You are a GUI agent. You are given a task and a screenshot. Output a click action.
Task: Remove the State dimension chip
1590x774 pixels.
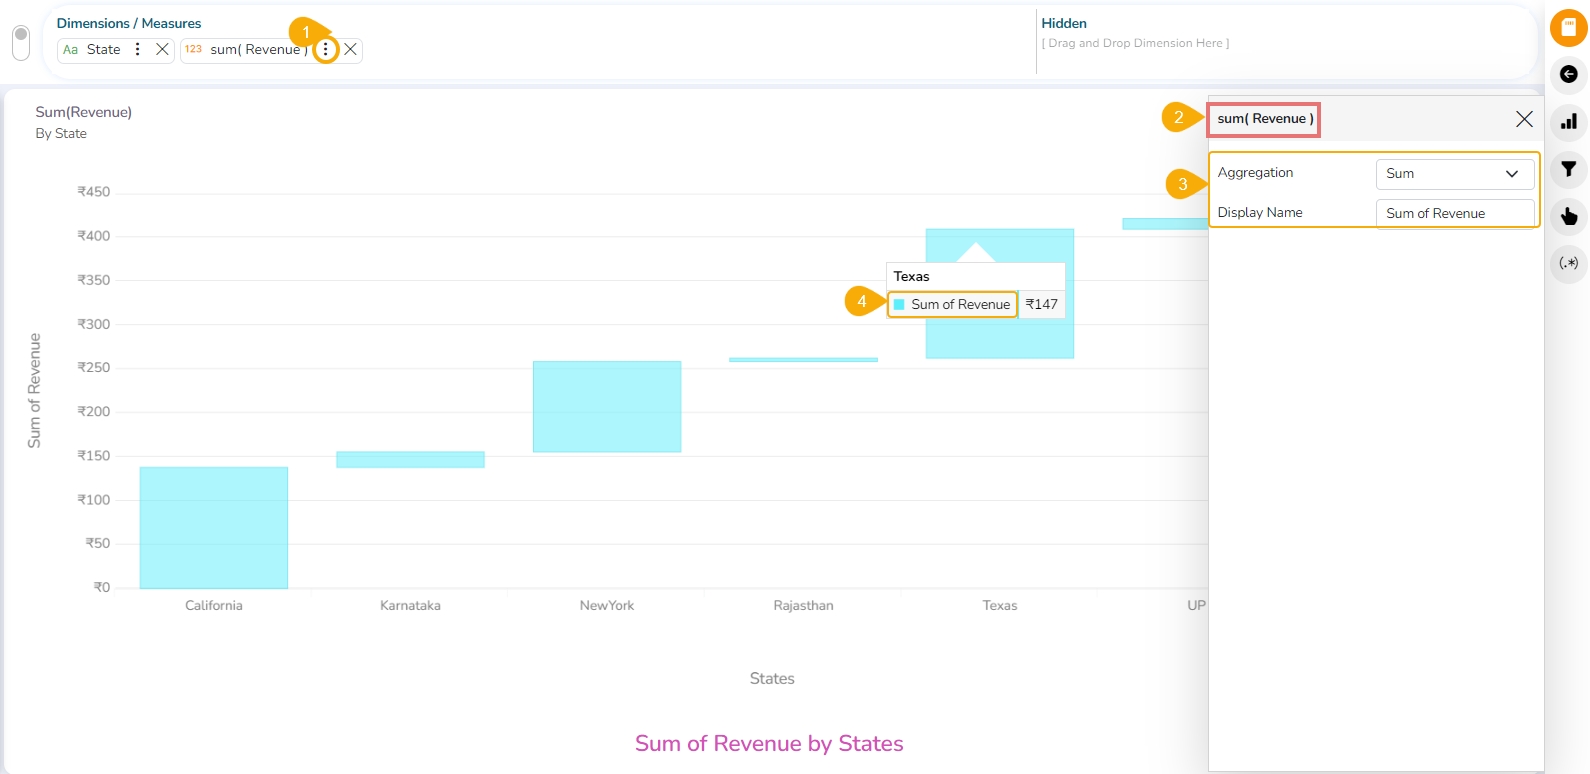coord(162,49)
